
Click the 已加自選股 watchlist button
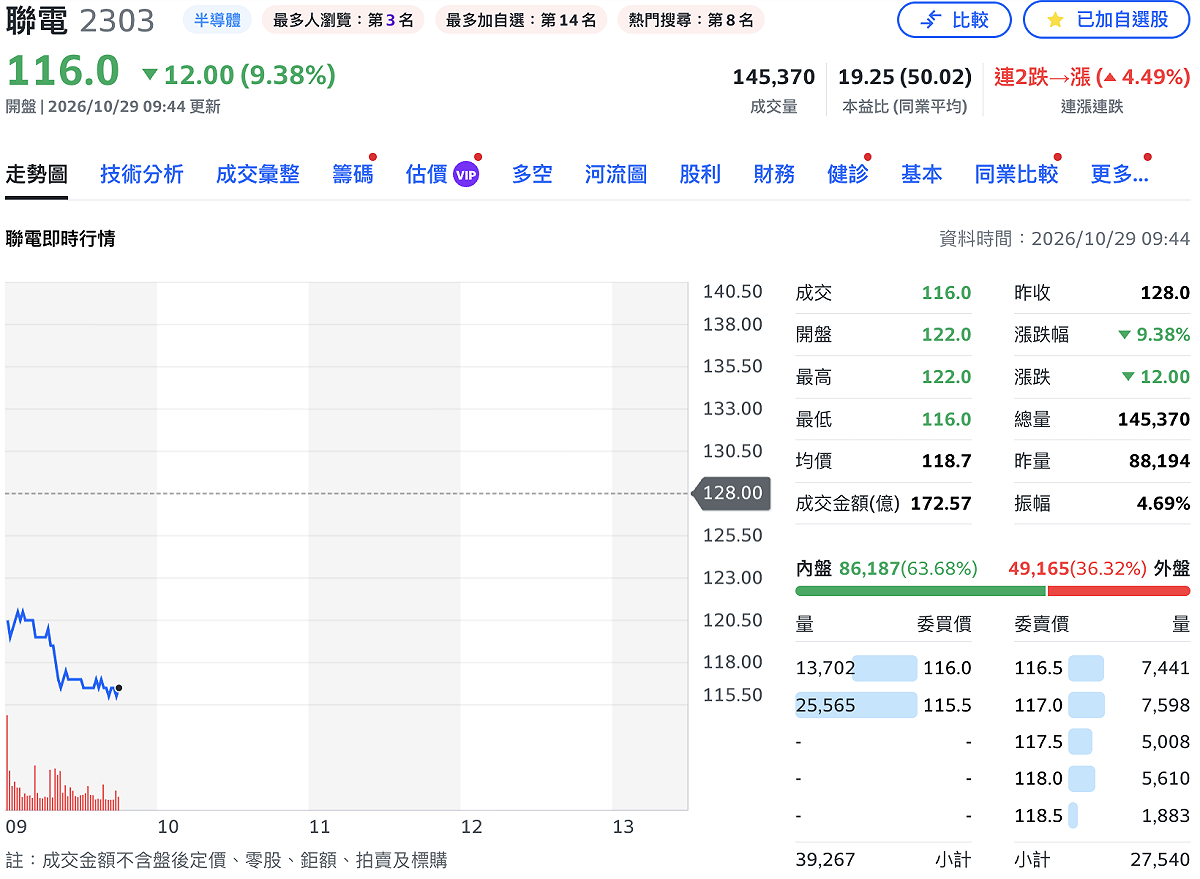[1107, 20]
